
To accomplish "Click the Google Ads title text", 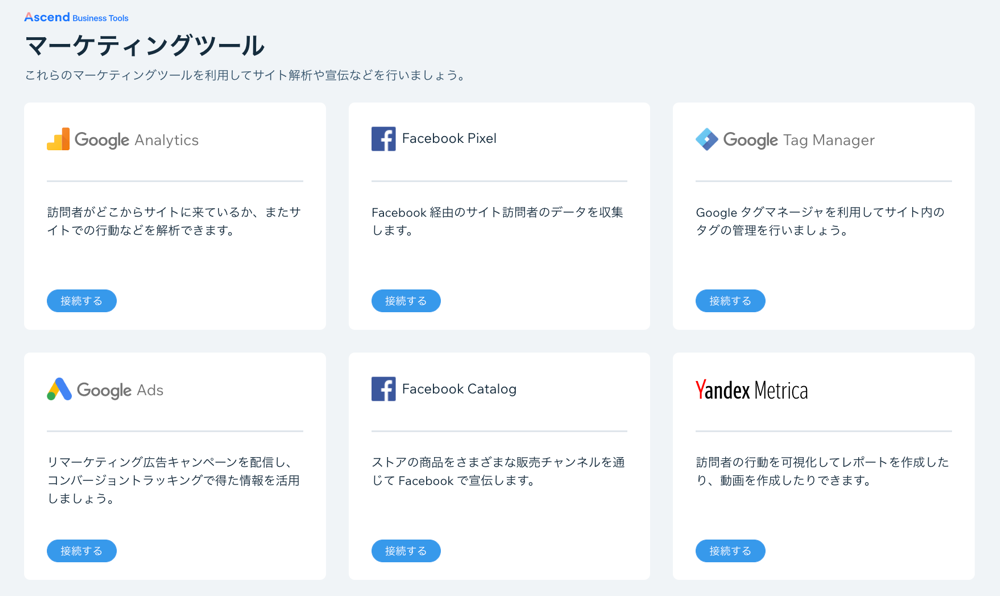I will click(x=120, y=389).
